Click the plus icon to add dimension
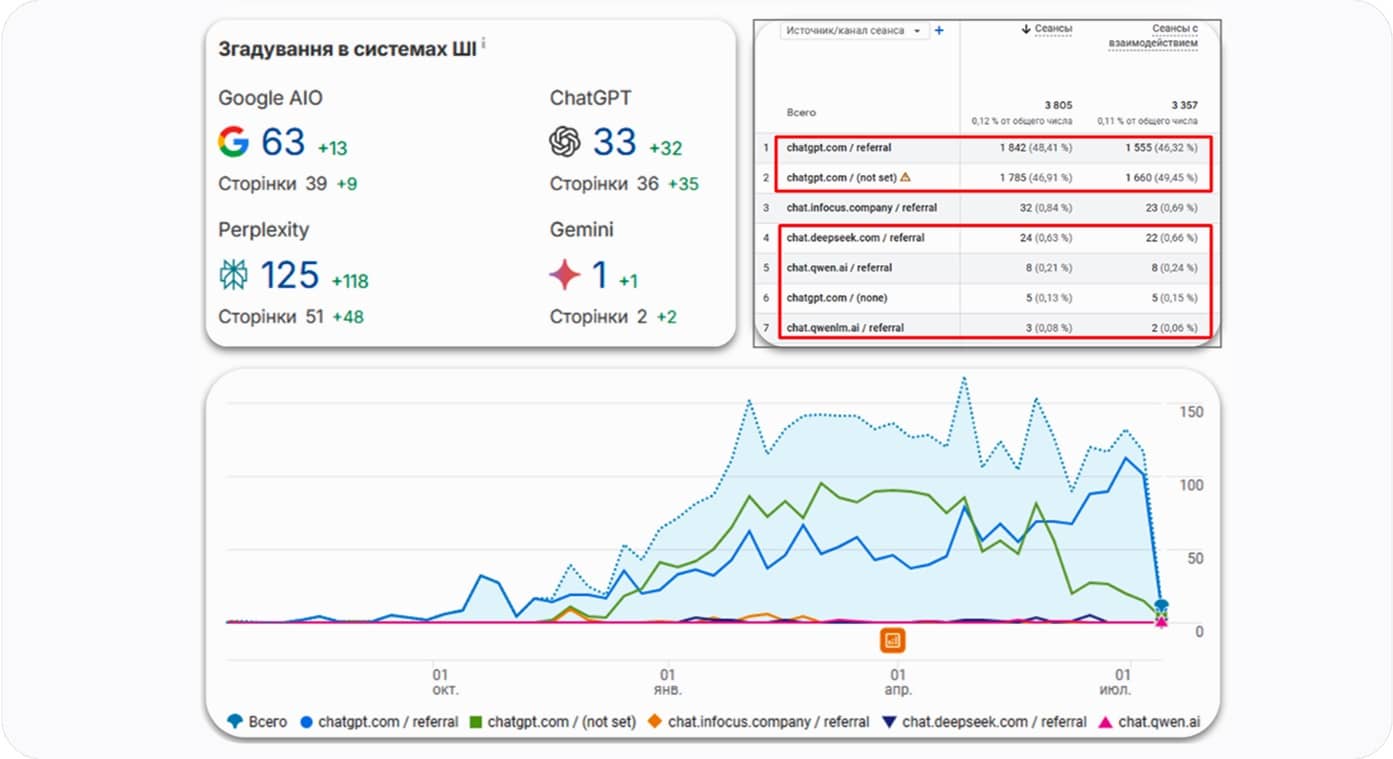 coord(939,31)
